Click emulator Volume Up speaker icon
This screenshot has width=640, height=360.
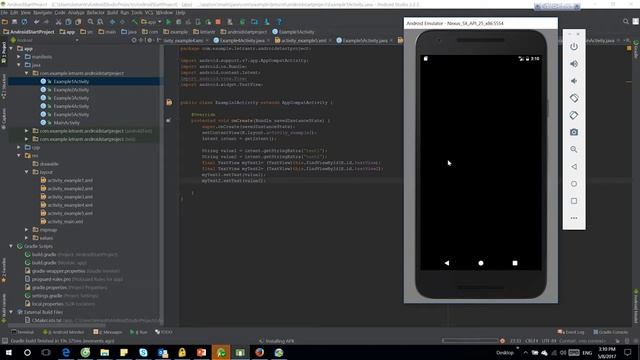574,64
